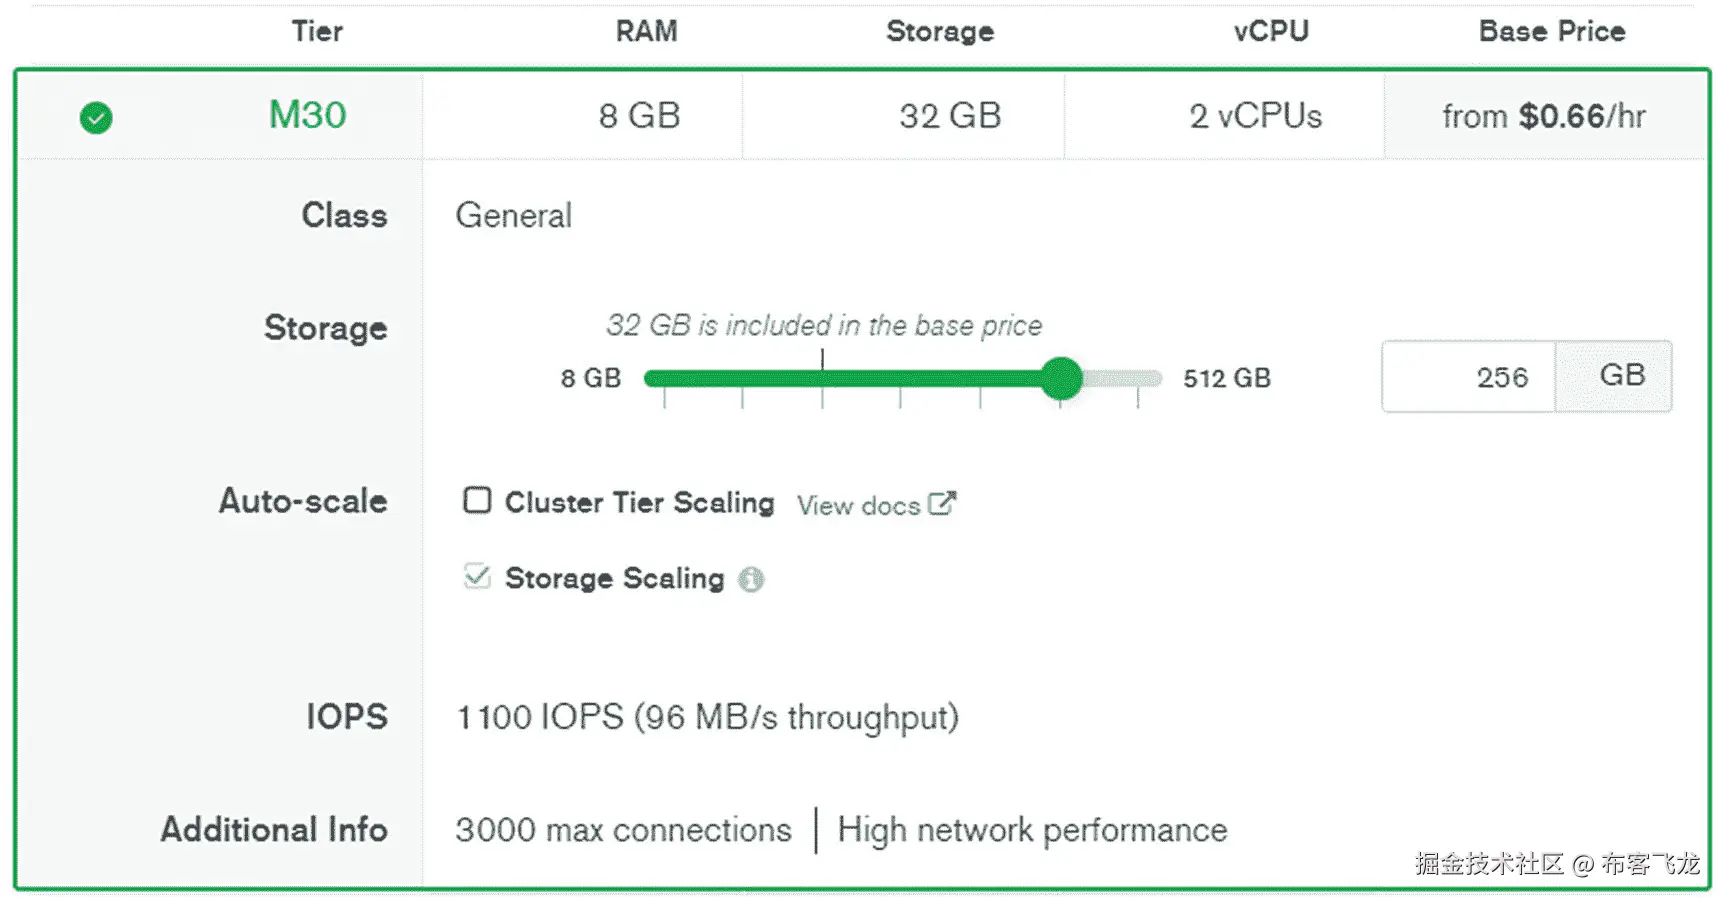Viewport: 1725px width, 902px height.
Task: Enable the Cluster Tier Scaling checkbox
Action: 477,500
